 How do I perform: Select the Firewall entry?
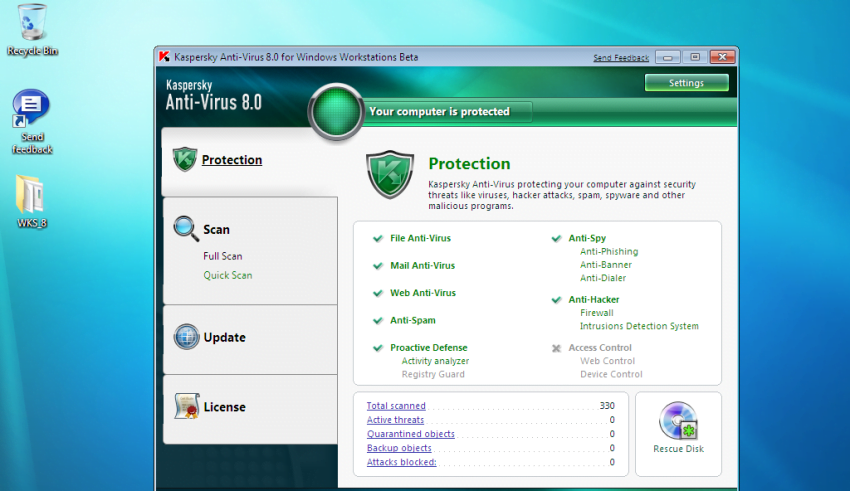[x=596, y=313]
